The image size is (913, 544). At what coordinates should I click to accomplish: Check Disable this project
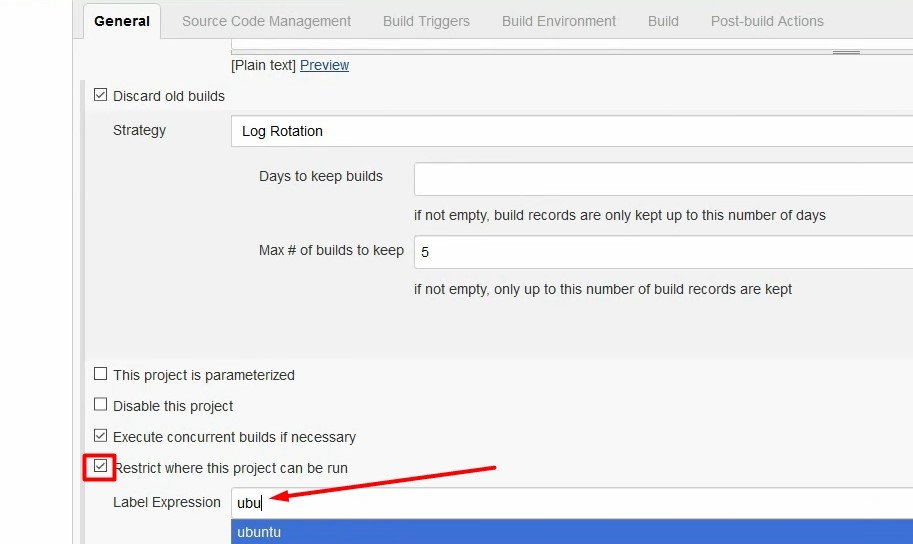tap(100, 405)
